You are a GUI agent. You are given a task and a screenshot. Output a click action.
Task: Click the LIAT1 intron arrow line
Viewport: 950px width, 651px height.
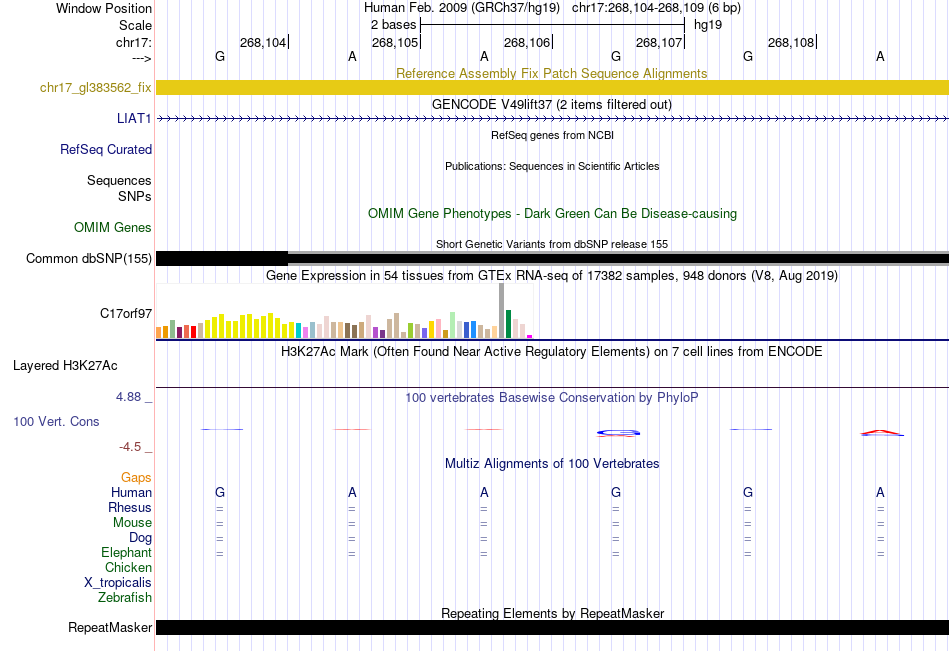552,119
